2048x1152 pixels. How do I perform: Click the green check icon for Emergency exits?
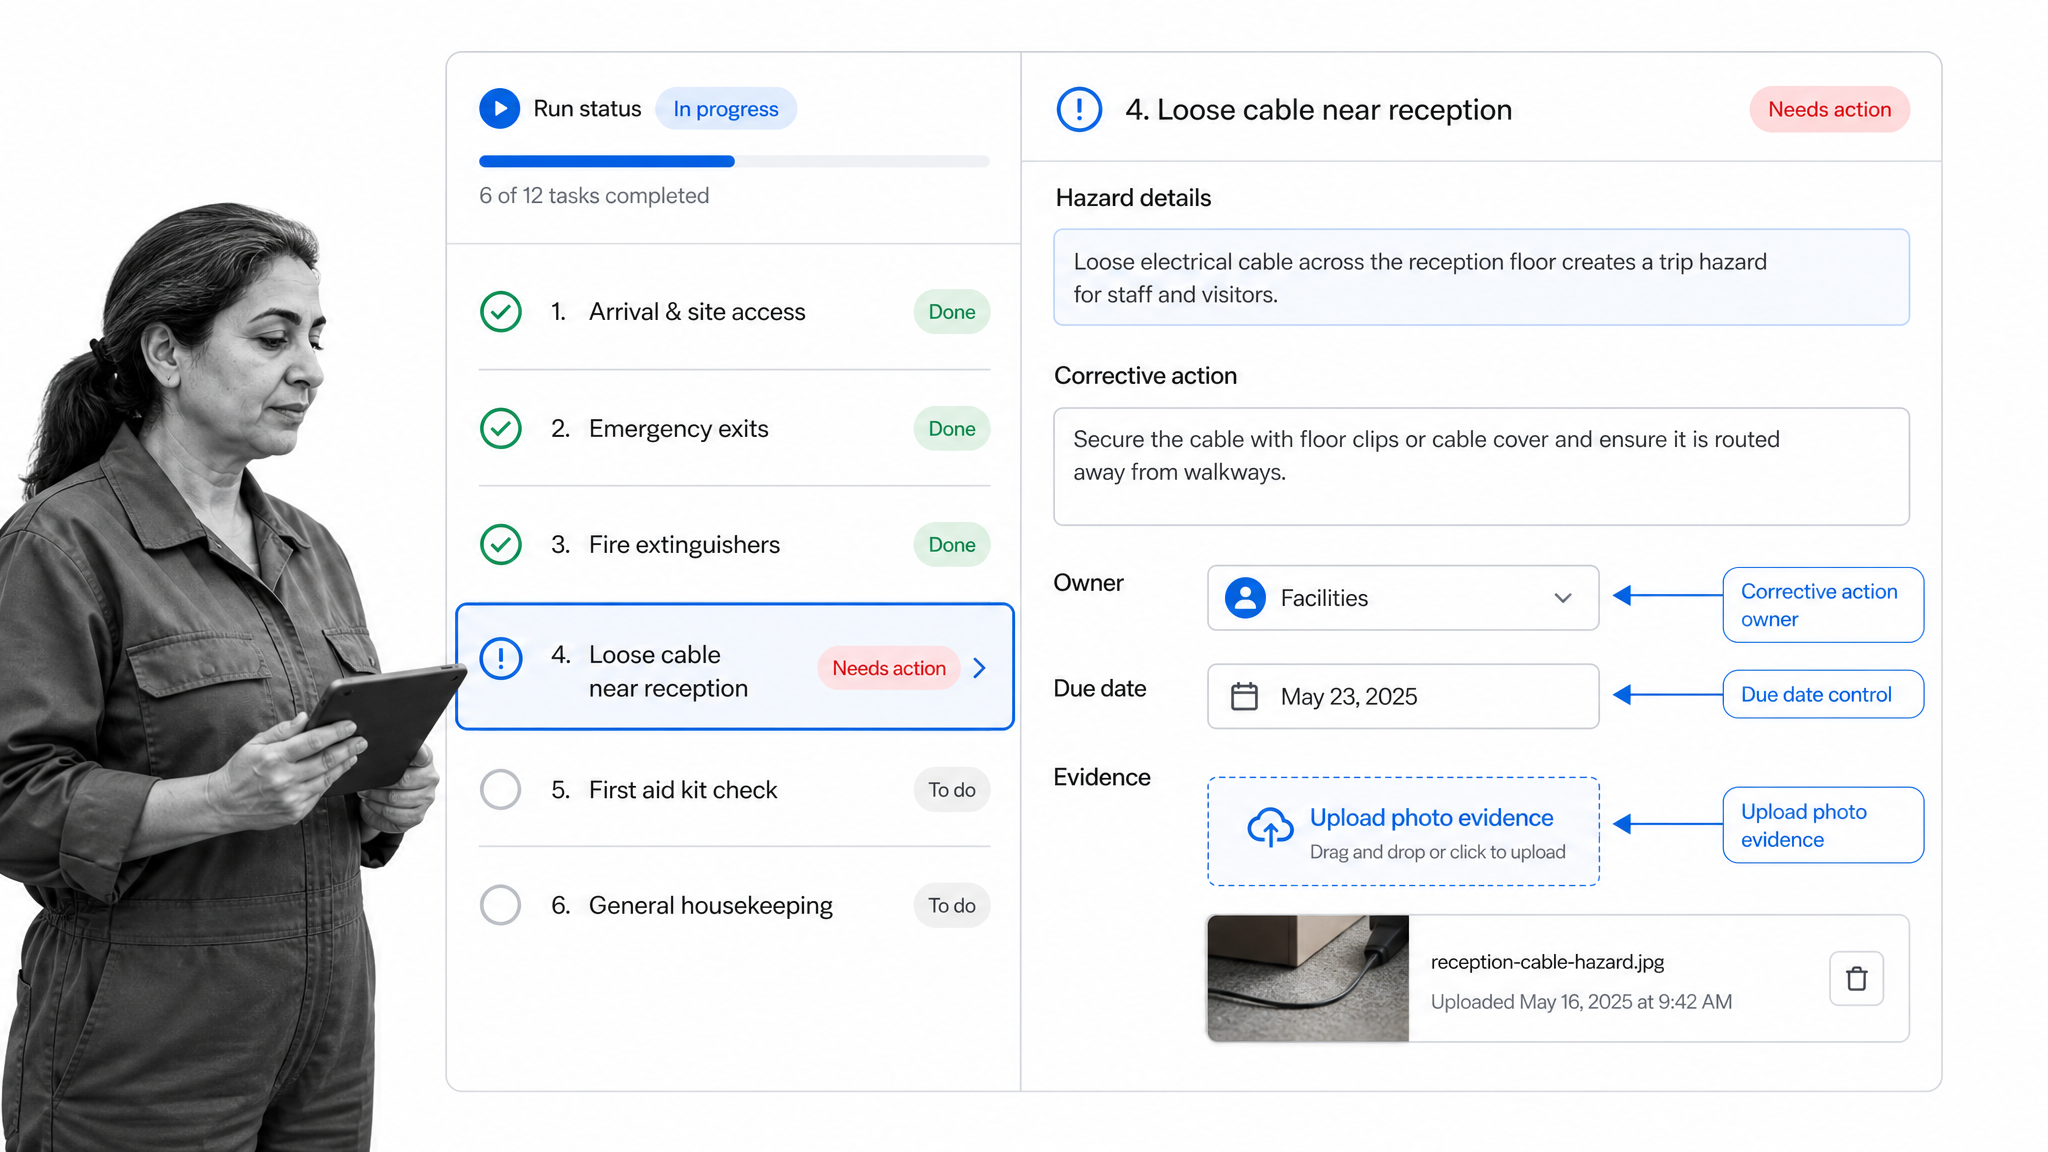(501, 428)
